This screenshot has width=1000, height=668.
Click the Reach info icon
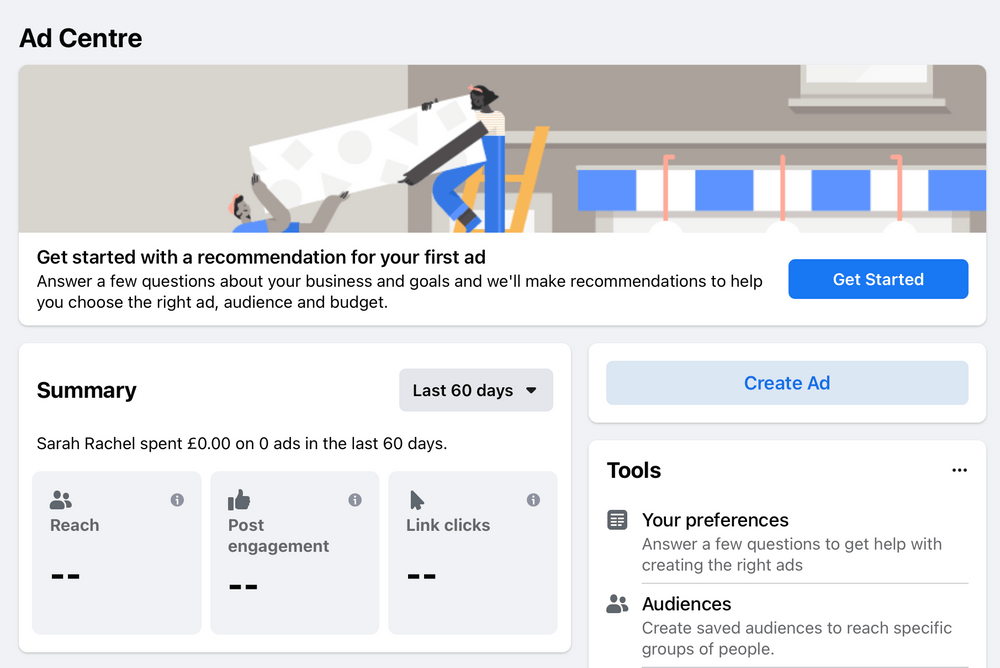(178, 500)
